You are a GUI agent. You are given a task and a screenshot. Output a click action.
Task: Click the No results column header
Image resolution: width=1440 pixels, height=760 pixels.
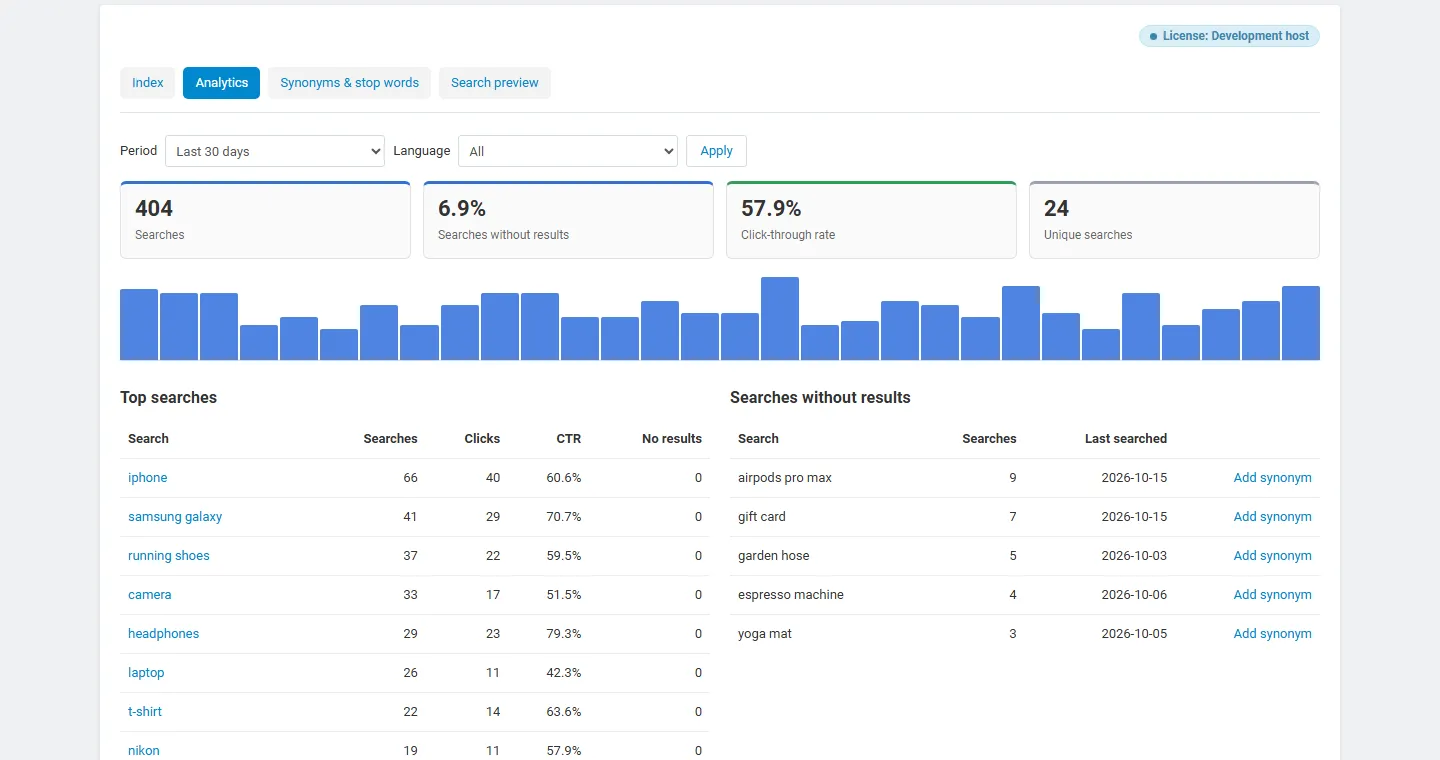coord(672,439)
